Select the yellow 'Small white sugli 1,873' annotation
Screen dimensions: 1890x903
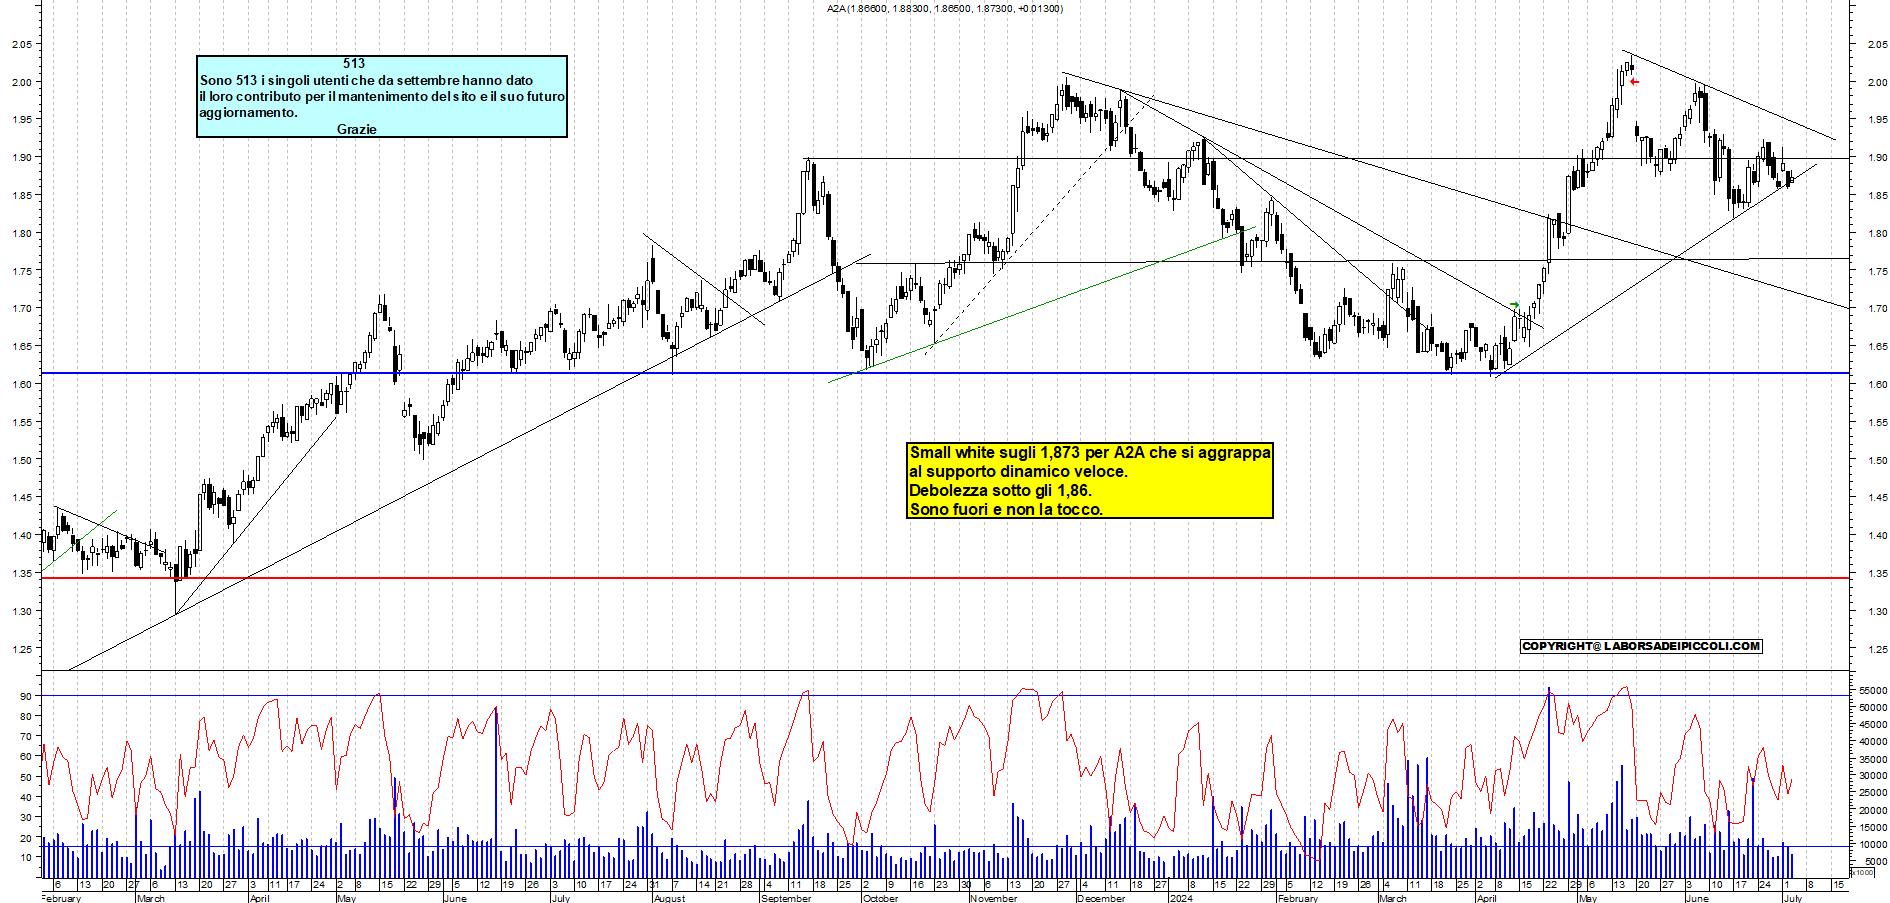(x=1090, y=480)
